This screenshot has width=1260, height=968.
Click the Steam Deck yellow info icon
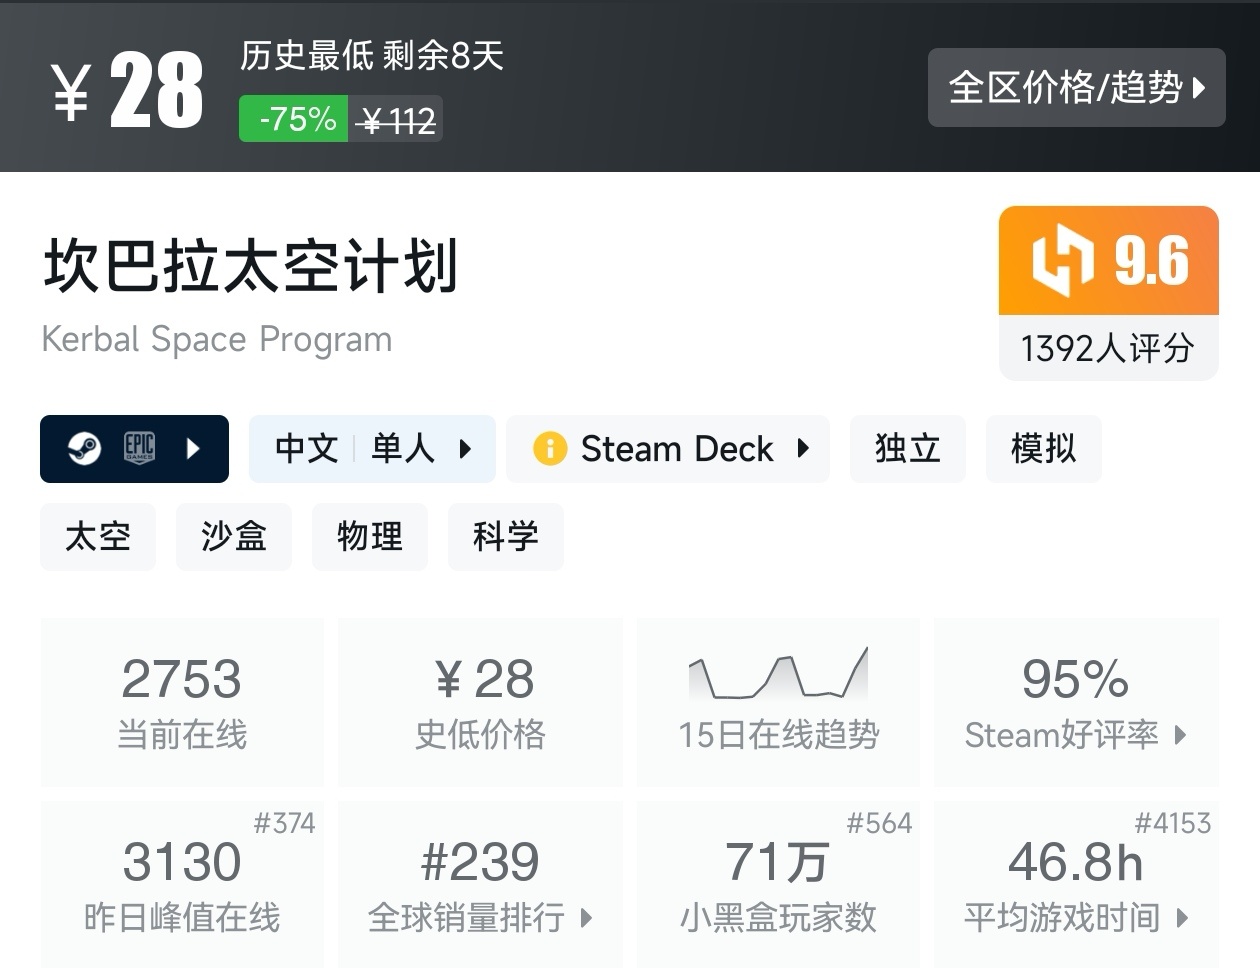point(550,449)
